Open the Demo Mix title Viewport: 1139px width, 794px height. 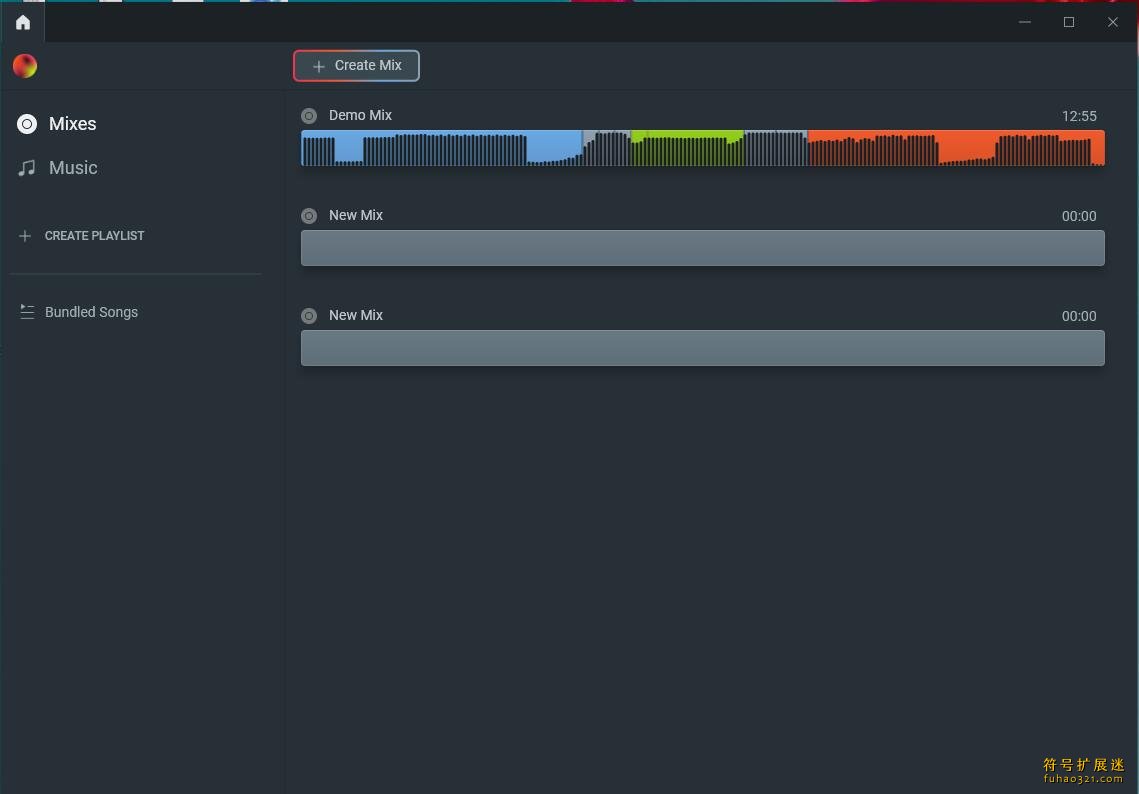pyautogui.click(x=360, y=115)
